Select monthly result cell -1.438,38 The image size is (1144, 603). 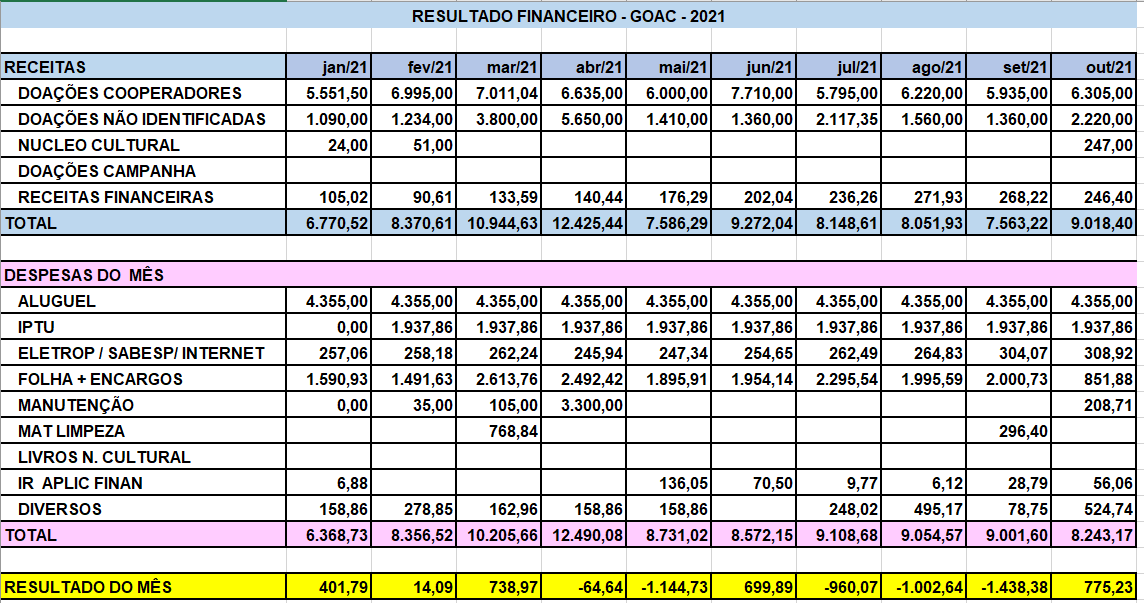click(x=1008, y=587)
